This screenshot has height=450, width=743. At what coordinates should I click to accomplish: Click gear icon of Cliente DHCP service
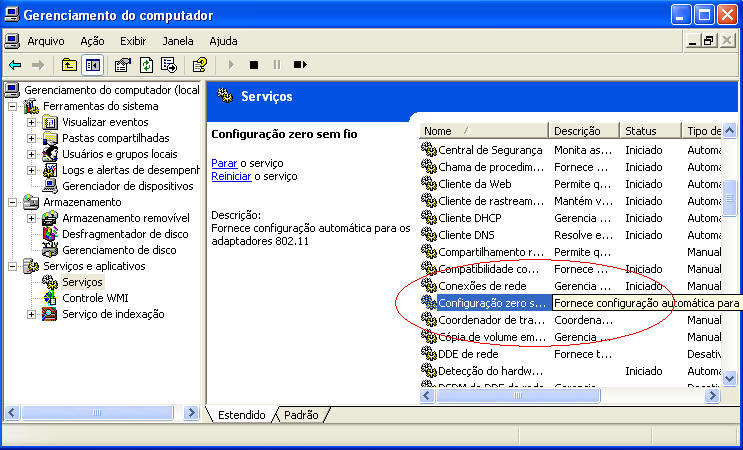[428, 218]
